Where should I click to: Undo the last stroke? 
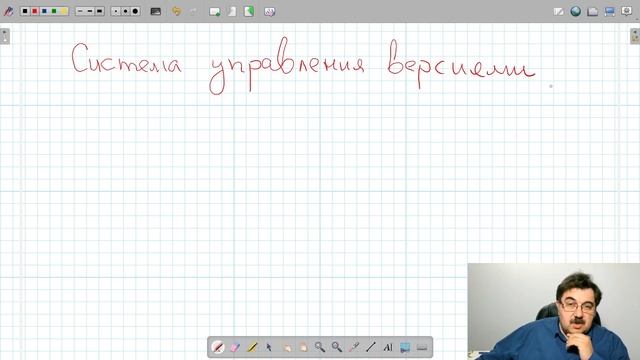176,11
